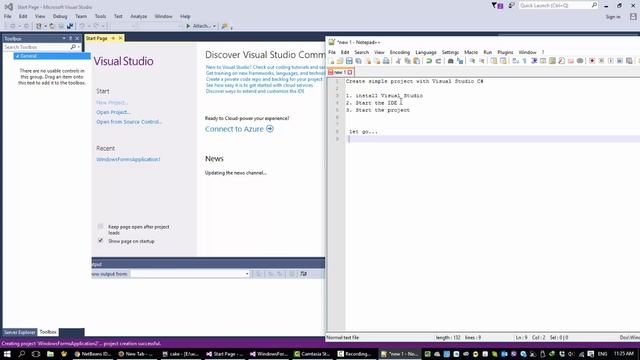Click the 'New Project...' link
The height and width of the screenshot is (360, 640).
point(112,102)
